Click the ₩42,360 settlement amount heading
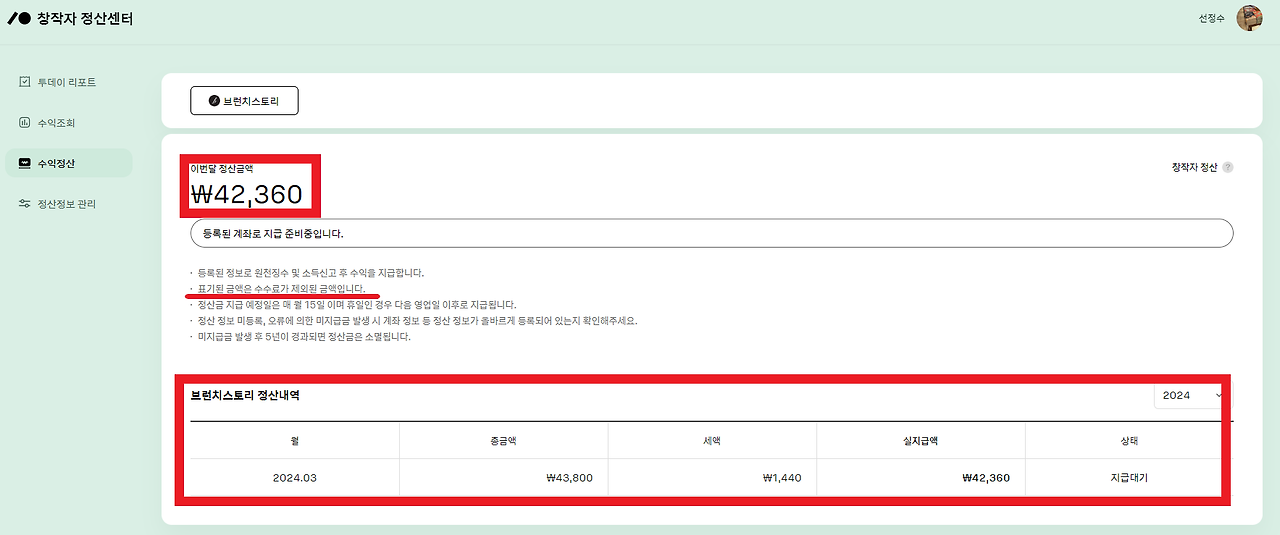 [x=246, y=194]
